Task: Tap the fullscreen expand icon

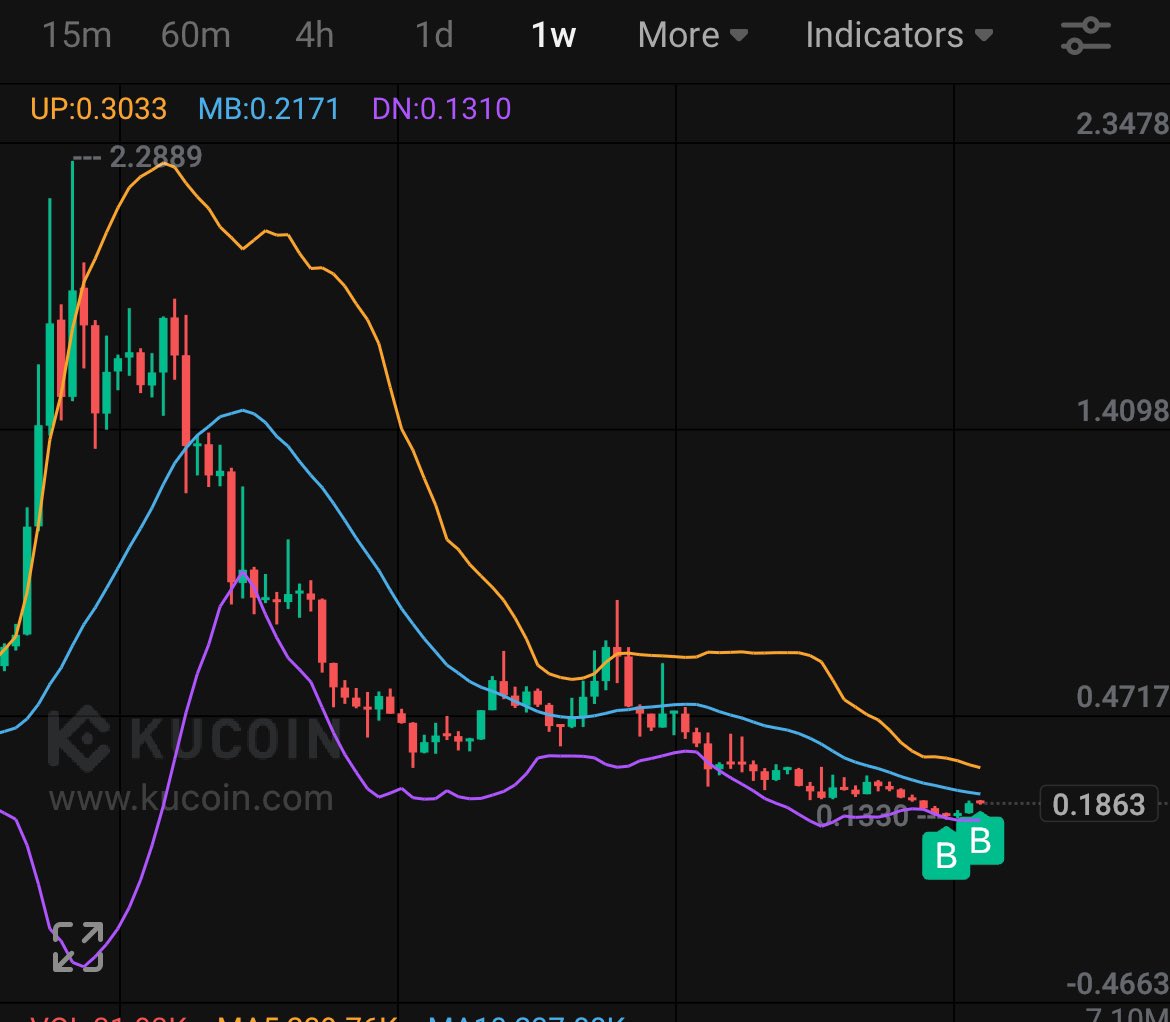Action: (78, 947)
